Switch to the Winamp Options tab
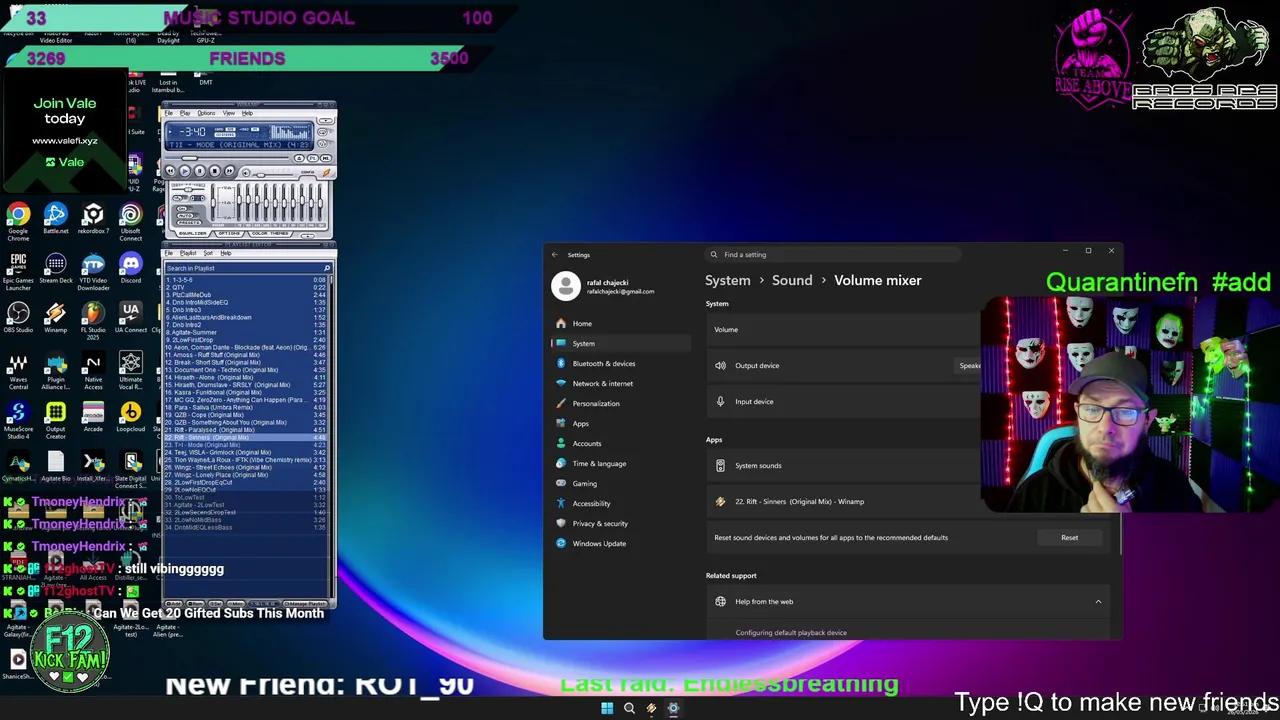Viewport: 1280px width, 720px height. 229,233
